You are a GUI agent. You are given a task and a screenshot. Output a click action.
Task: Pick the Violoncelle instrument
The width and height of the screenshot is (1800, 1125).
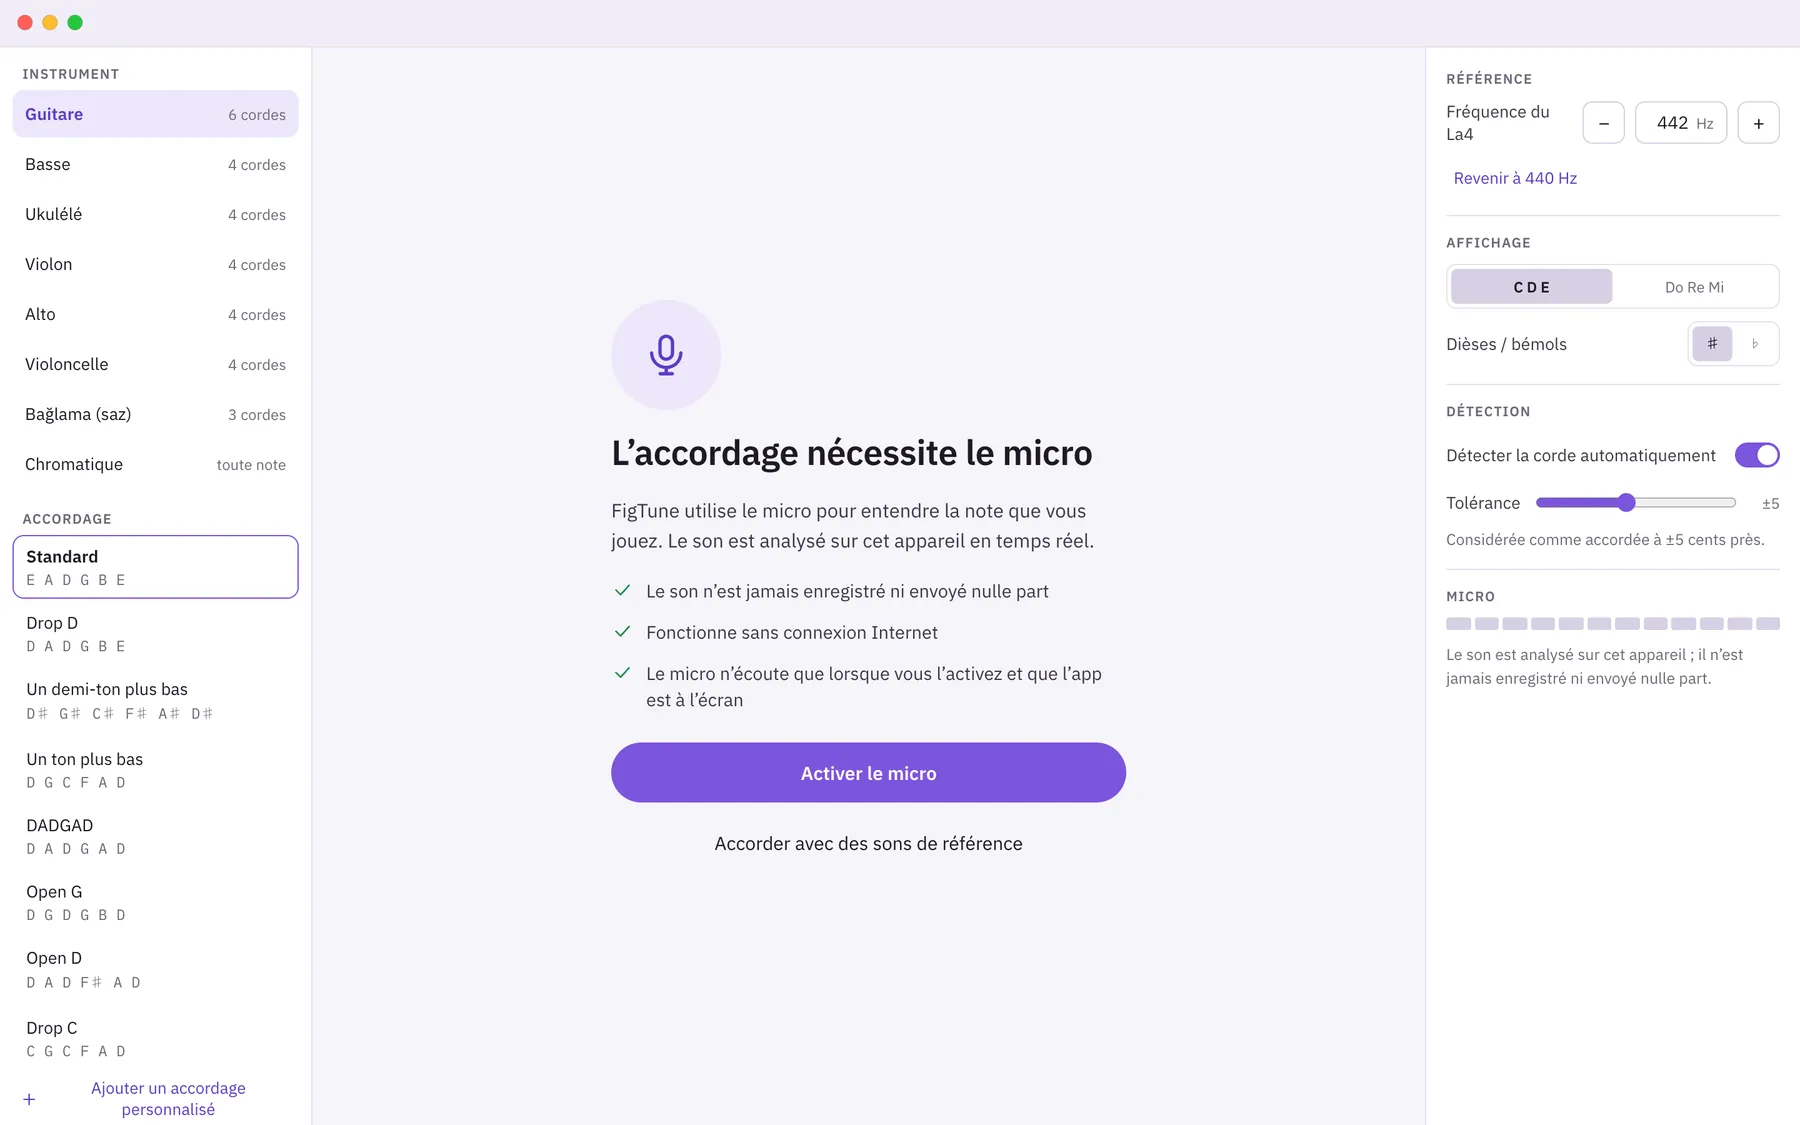155,364
